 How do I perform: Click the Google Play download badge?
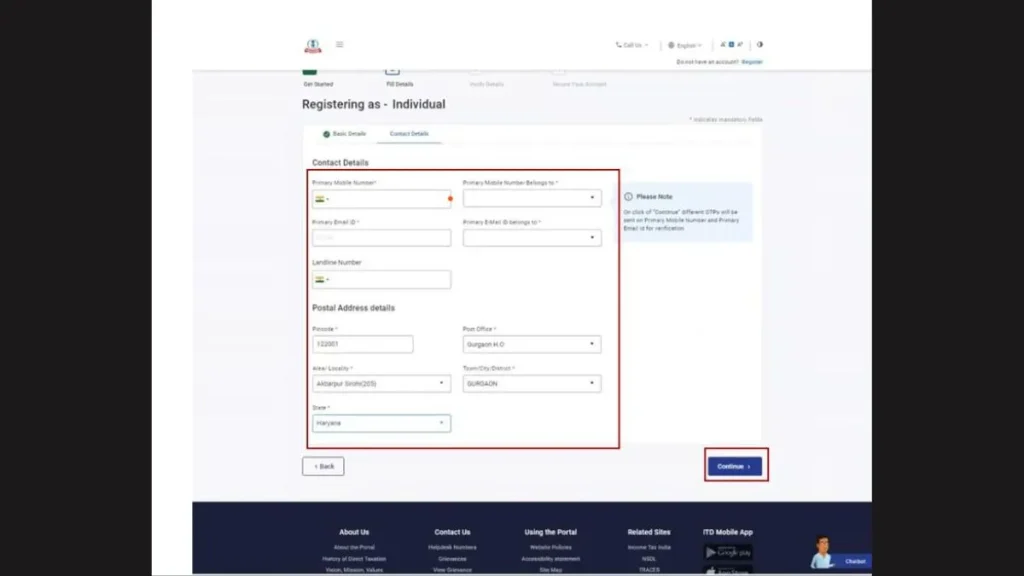[x=727, y=551]
